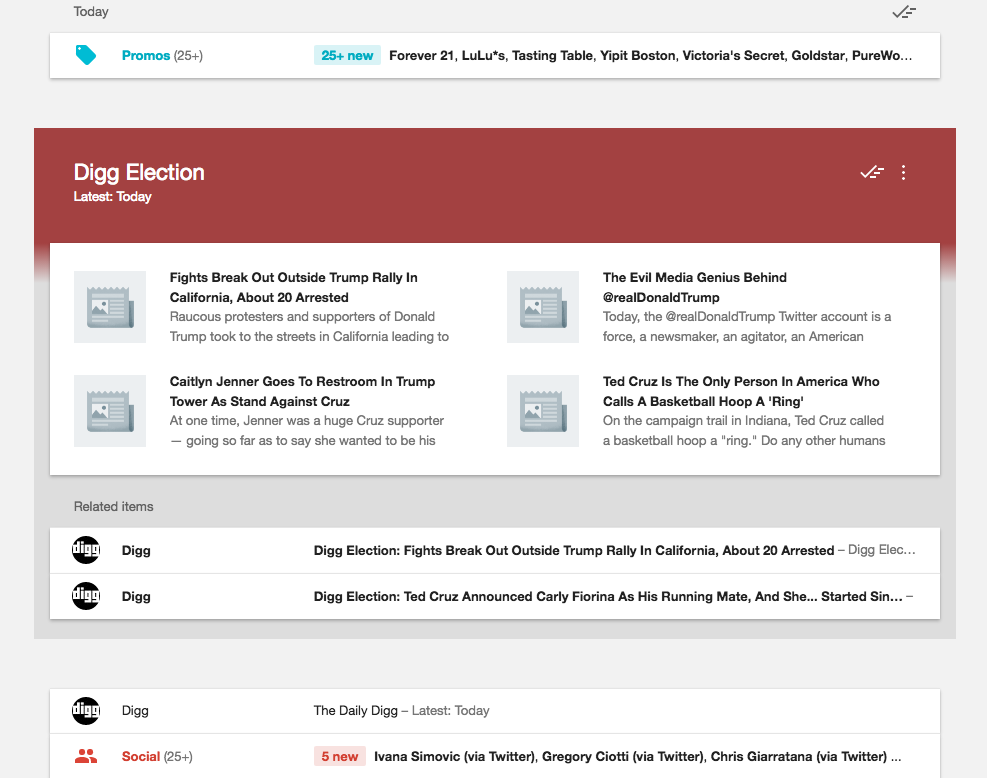Open thumbnail for Evil Media Genius article

(x=543, y=307)
